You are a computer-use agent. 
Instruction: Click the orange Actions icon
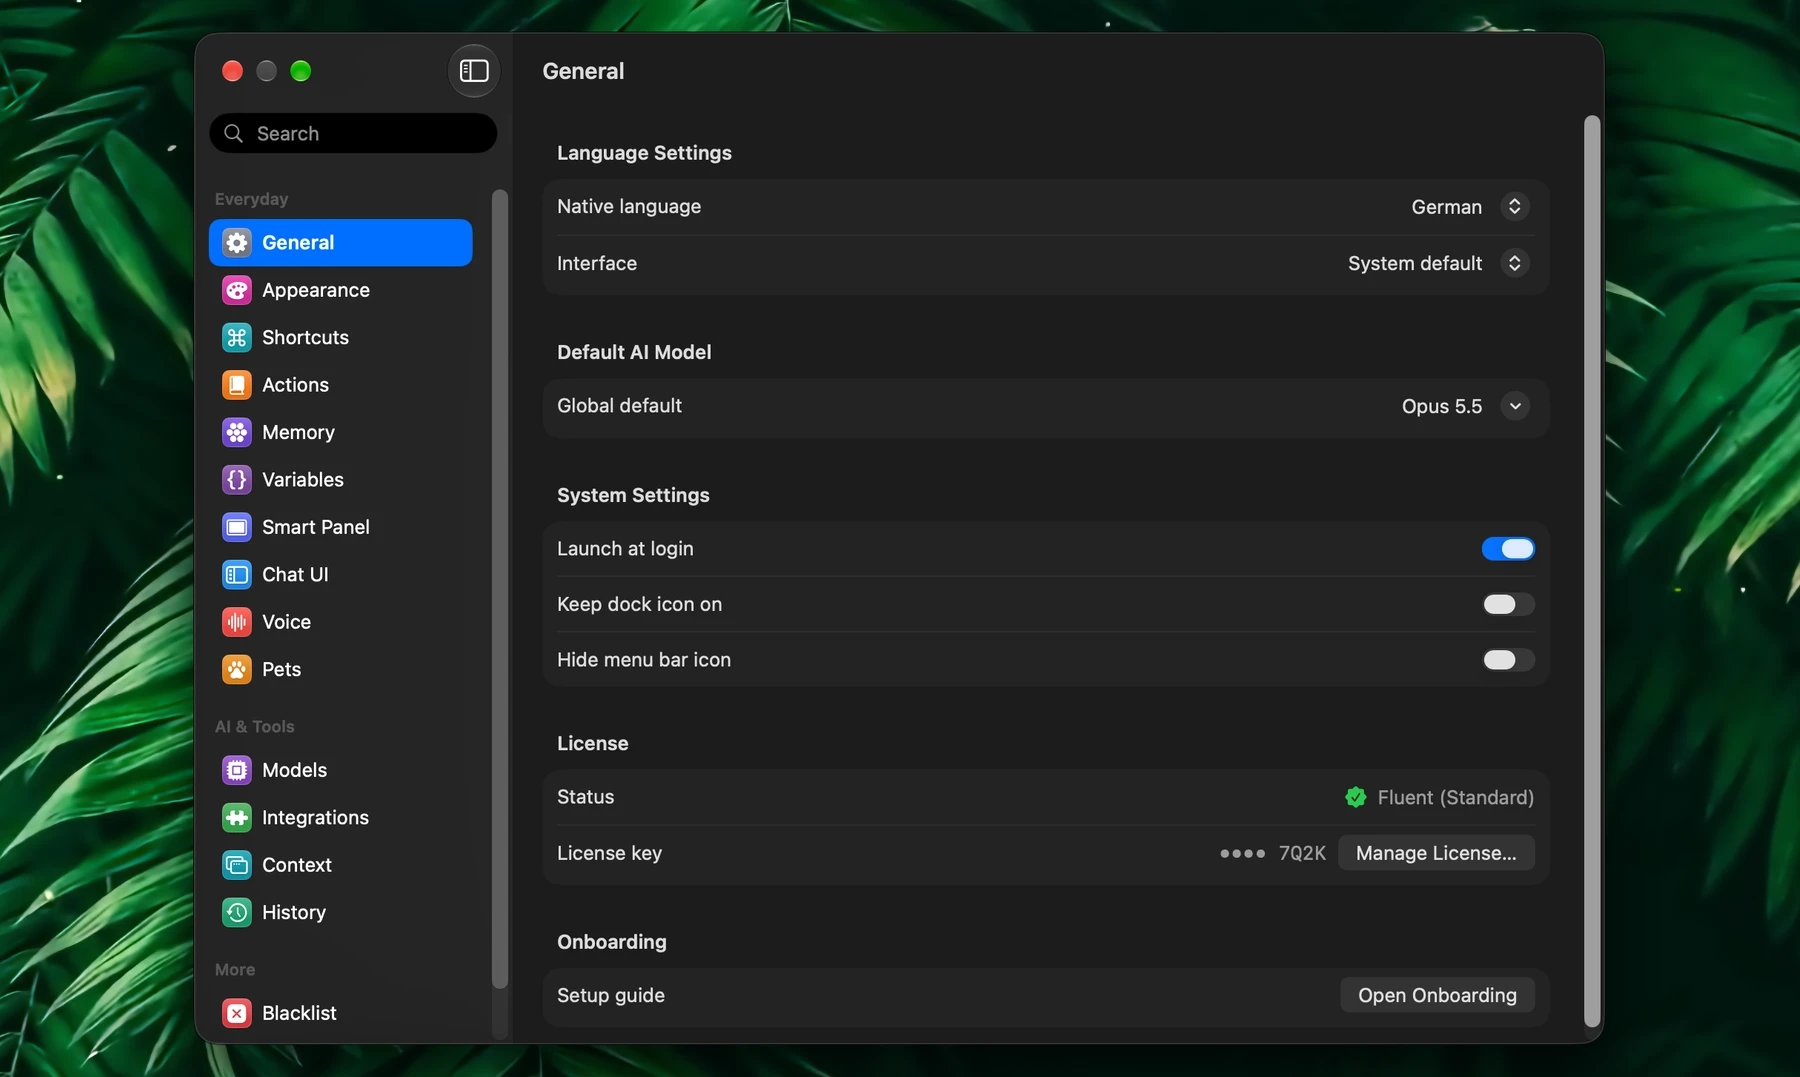237,385
